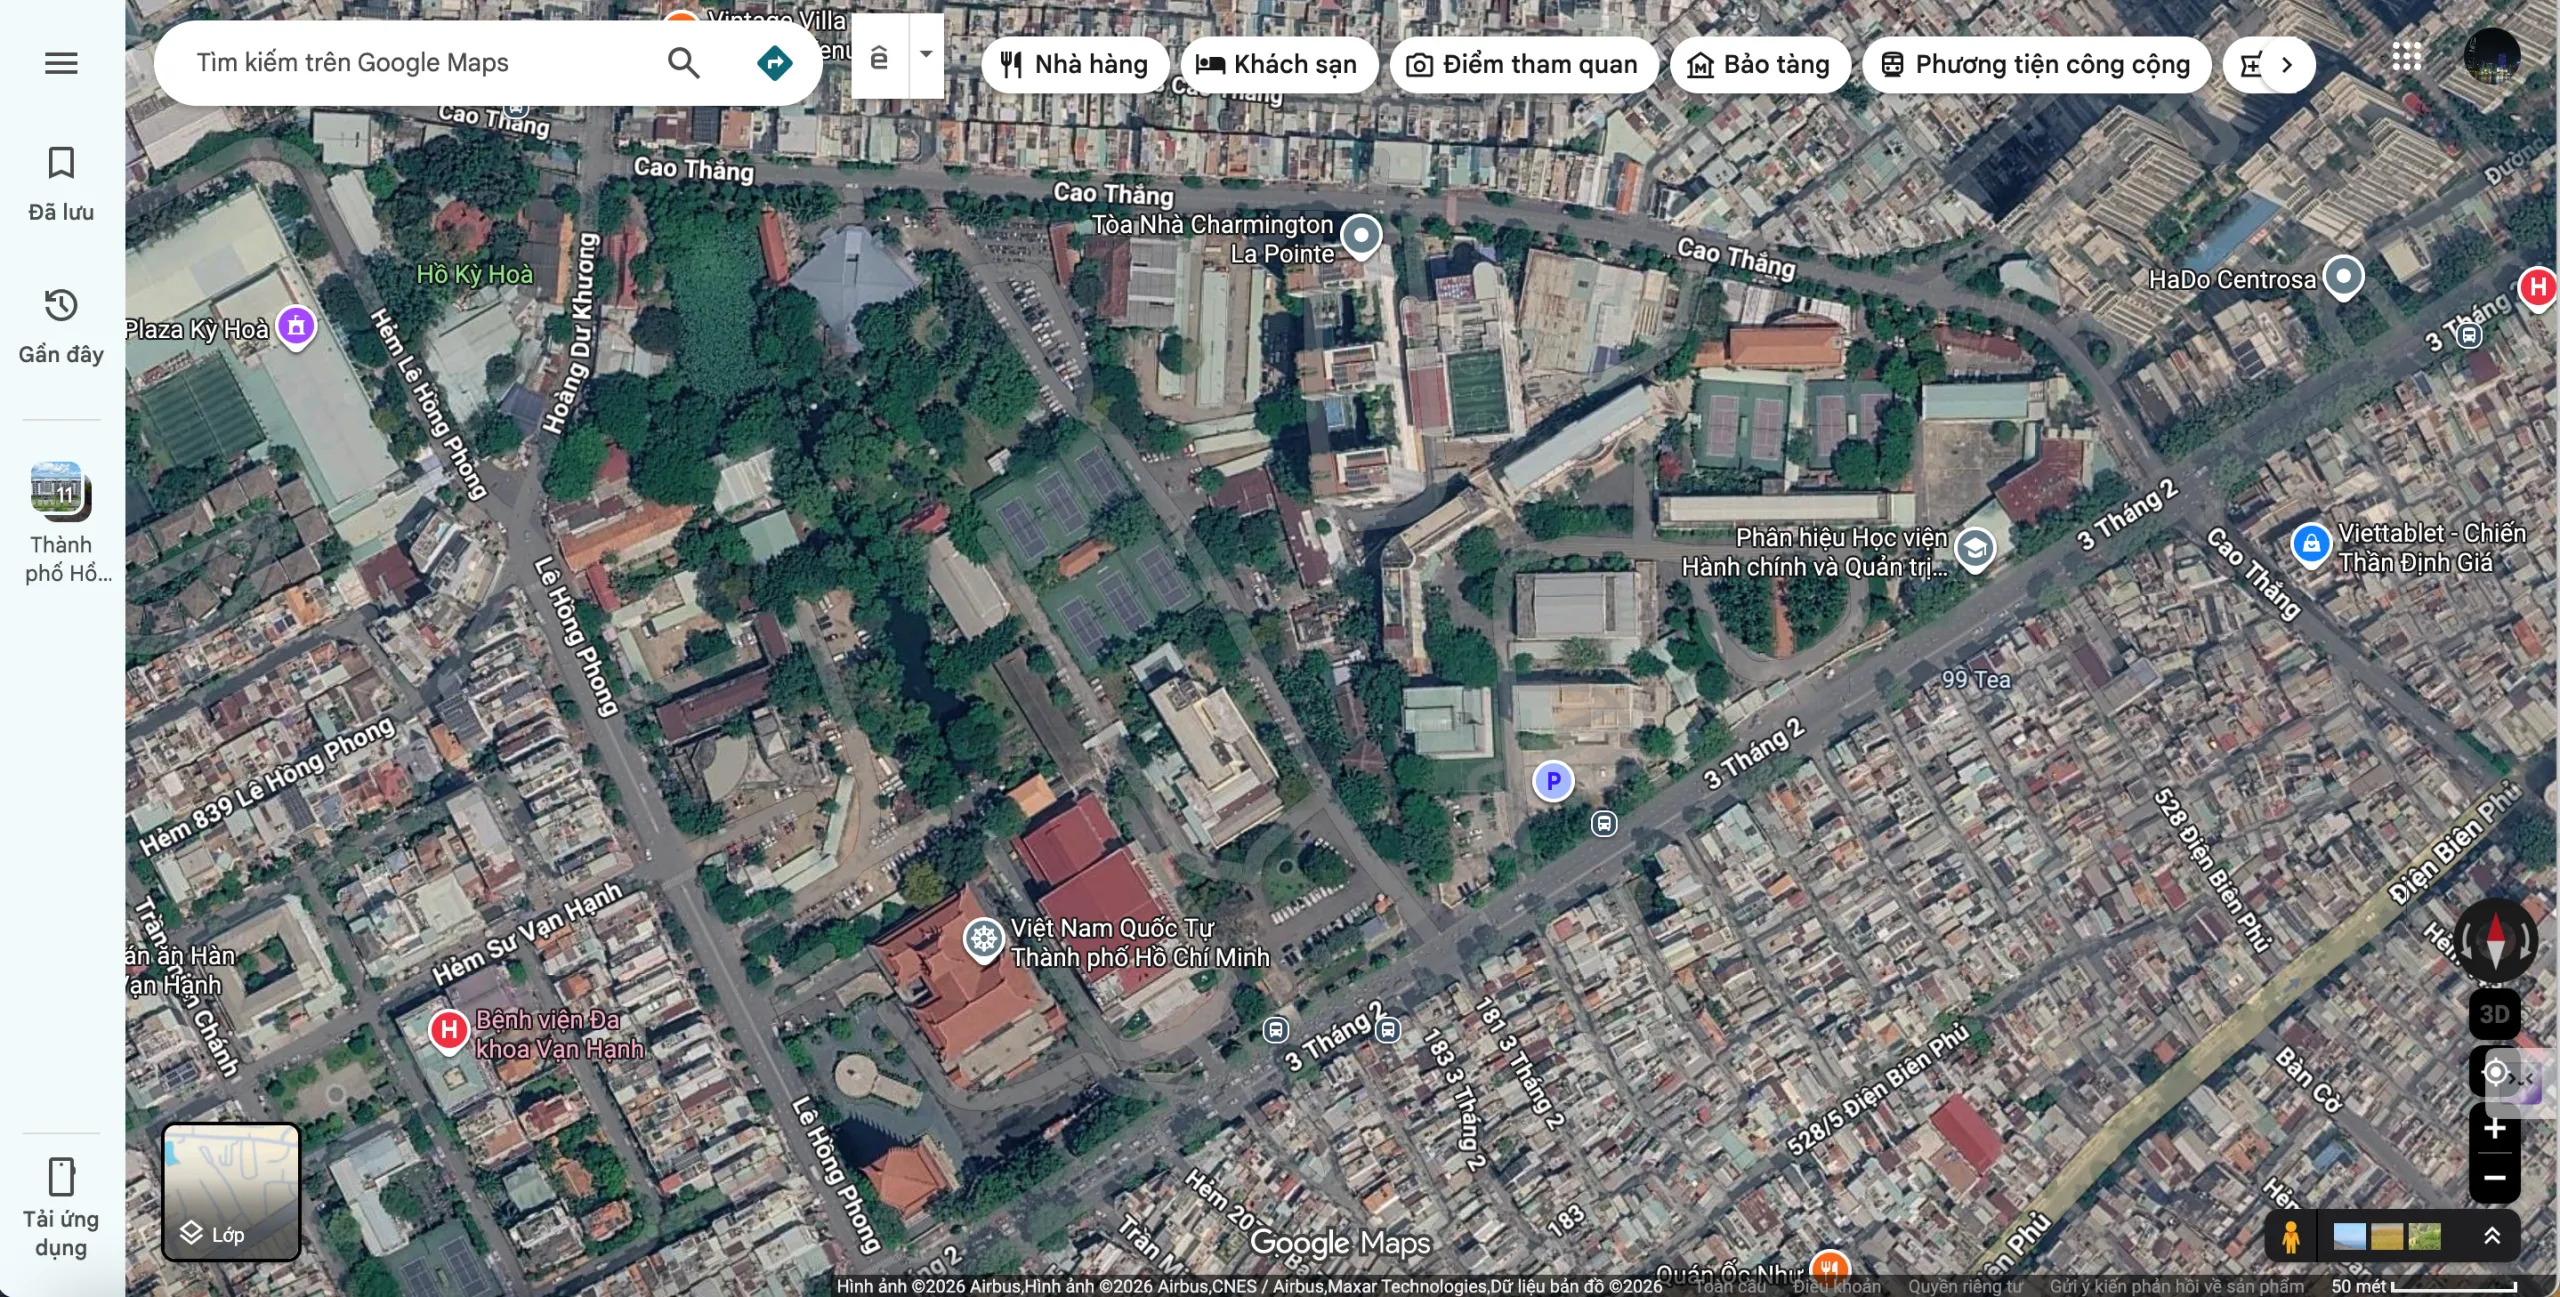Open the input-method dropdown arrow beside ê

coord(926,55)
